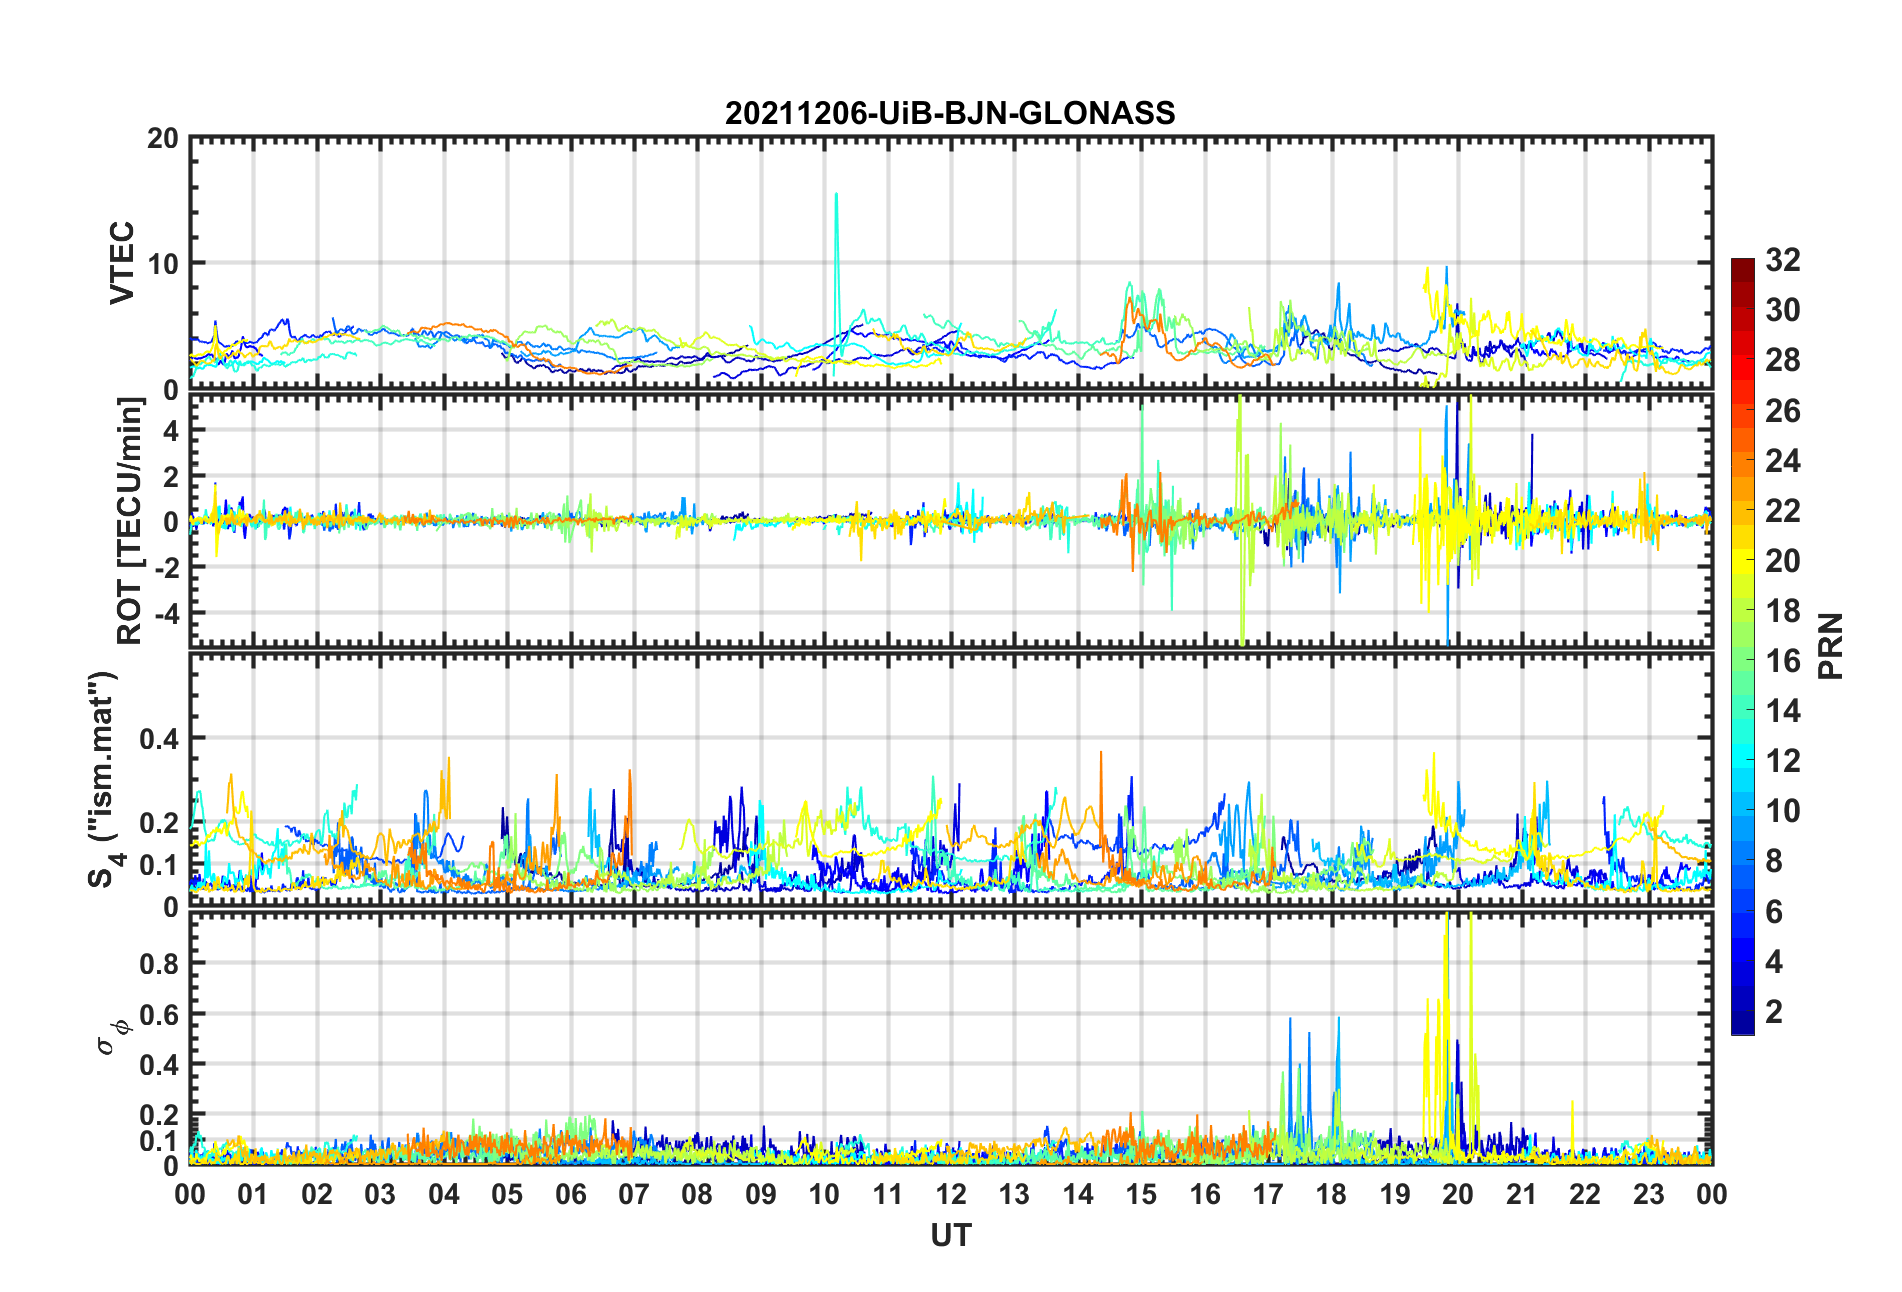This screenshot has height=1292, width=1902.
Task: Click the S4 ("ism.mat") axis label
Action: click(x=103, y=779)
